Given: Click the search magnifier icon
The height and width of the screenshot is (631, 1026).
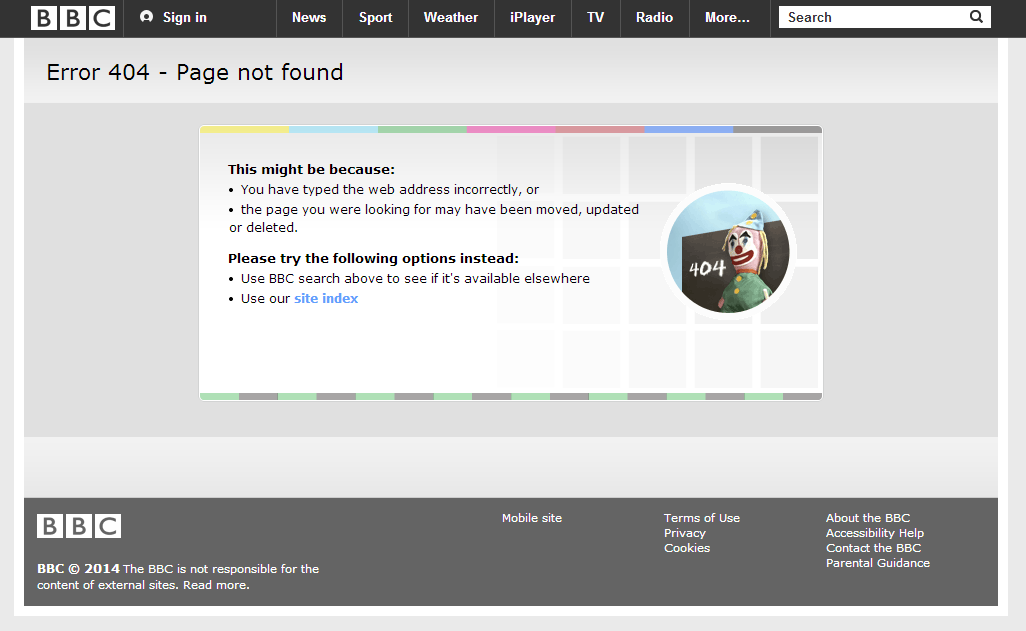Looking at the screenshot, I should click(x=976, y=17).
